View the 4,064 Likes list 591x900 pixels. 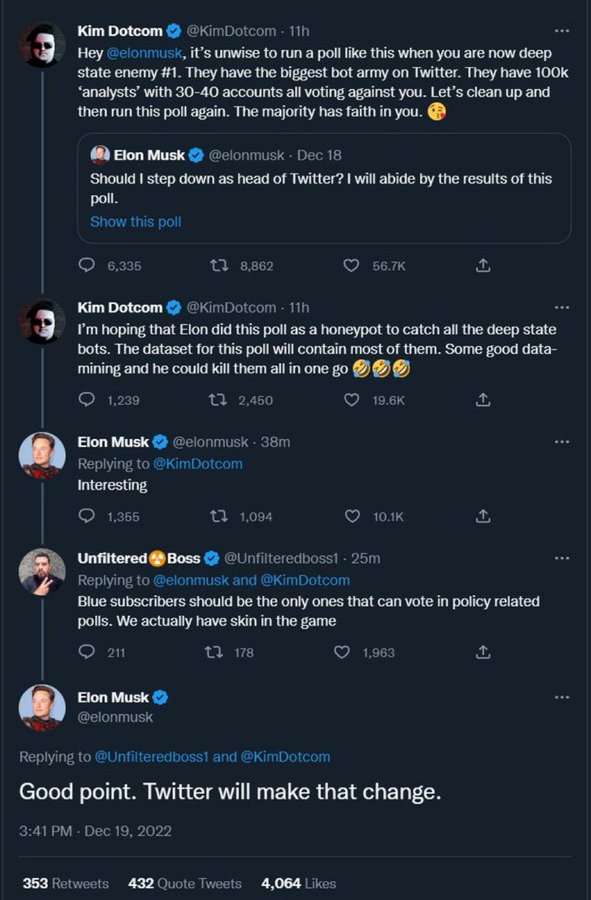coord(298,883)
